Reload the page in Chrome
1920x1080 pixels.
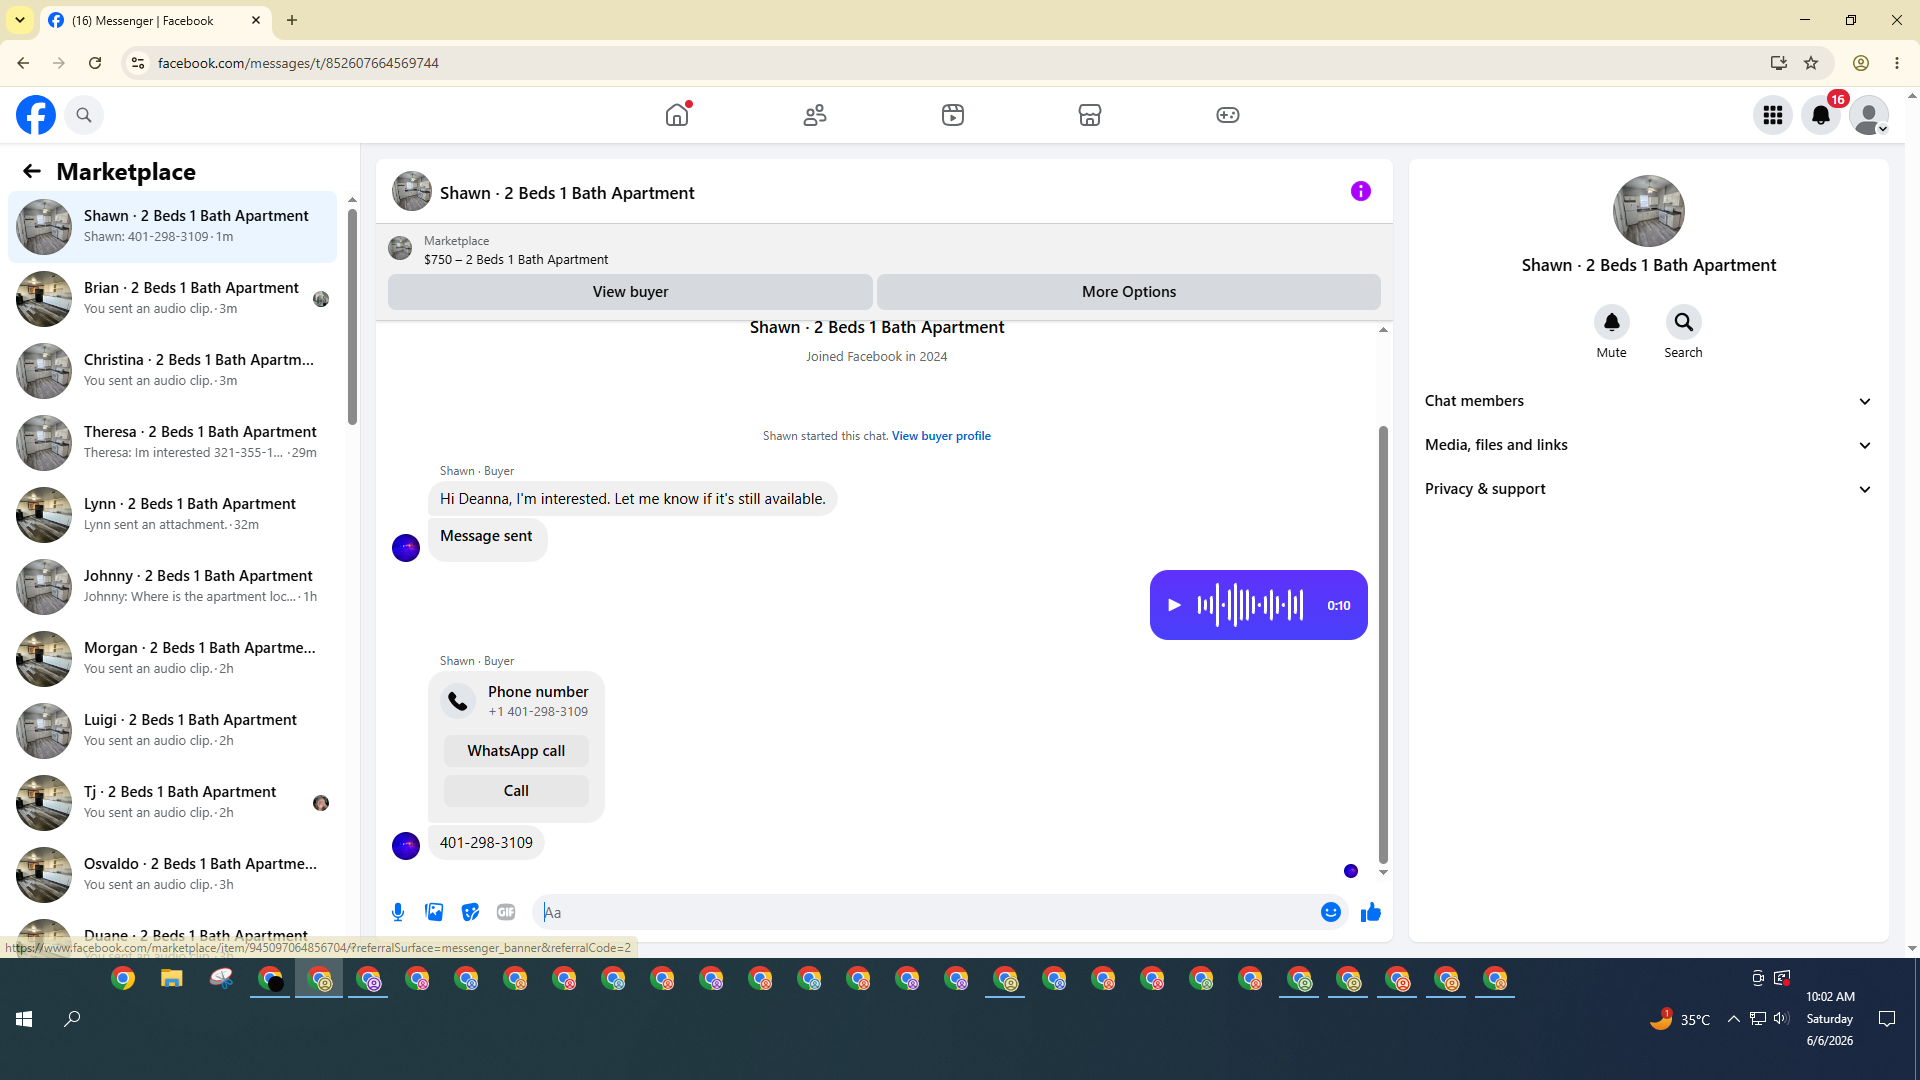point(95,63)
